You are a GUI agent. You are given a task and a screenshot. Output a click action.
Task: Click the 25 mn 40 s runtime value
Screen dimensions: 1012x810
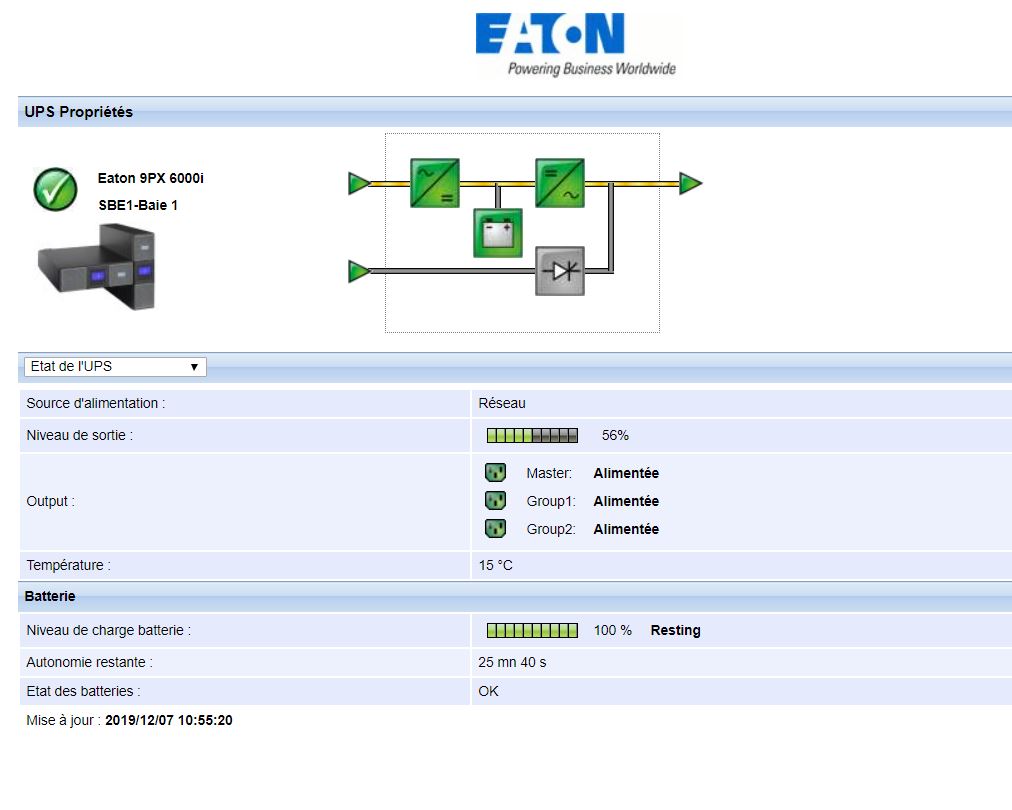click(x=512, y=663)
